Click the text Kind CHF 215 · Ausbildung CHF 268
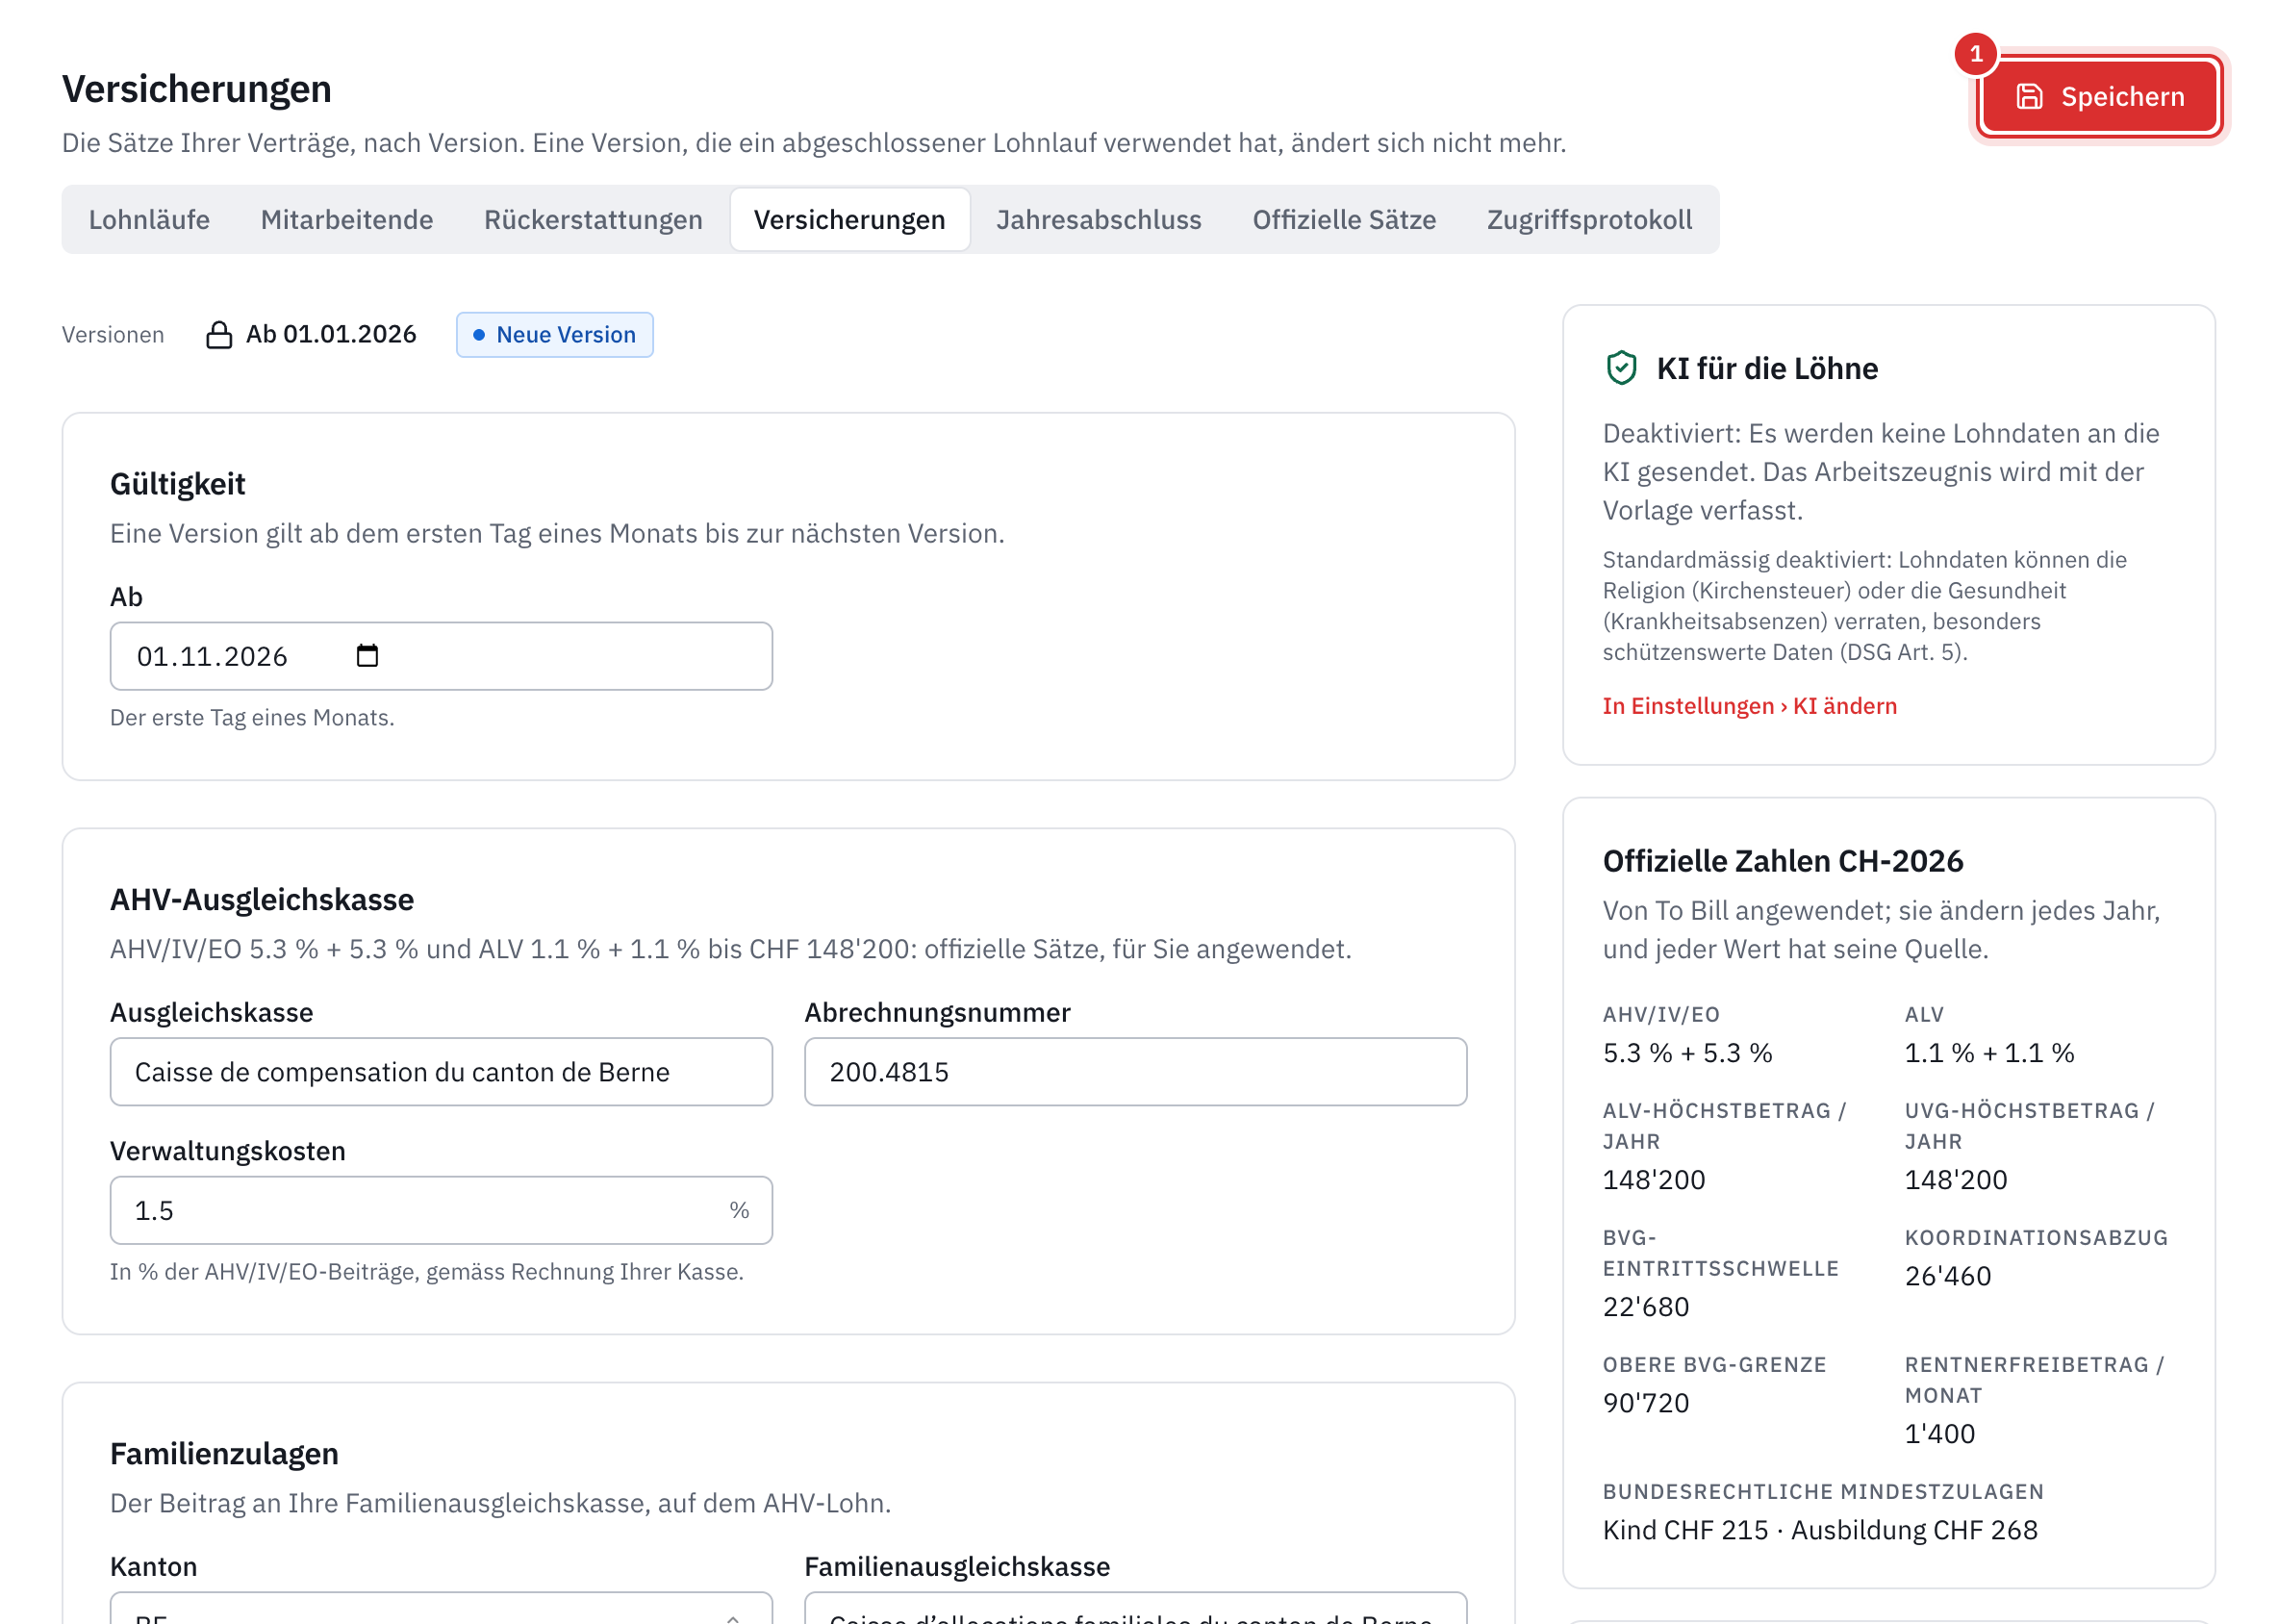The image size is (2278, 1624). pyautogui.click(x=1819, y=1529)
